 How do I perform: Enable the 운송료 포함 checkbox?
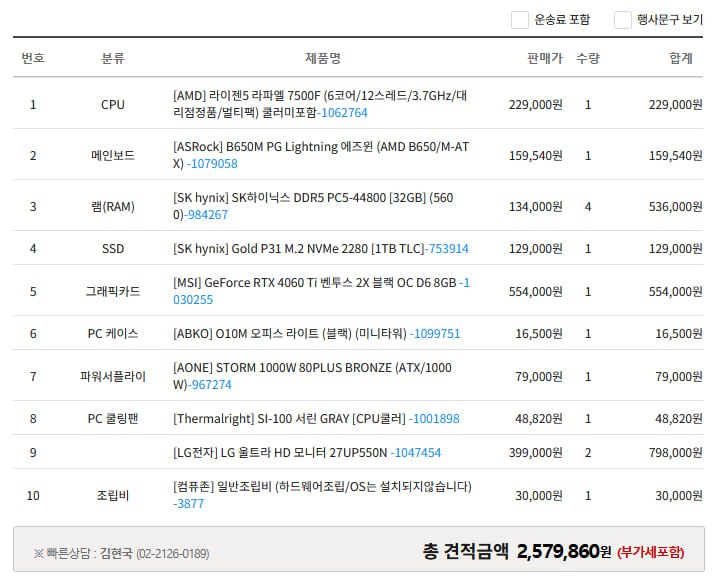click(x=520, y=20)
